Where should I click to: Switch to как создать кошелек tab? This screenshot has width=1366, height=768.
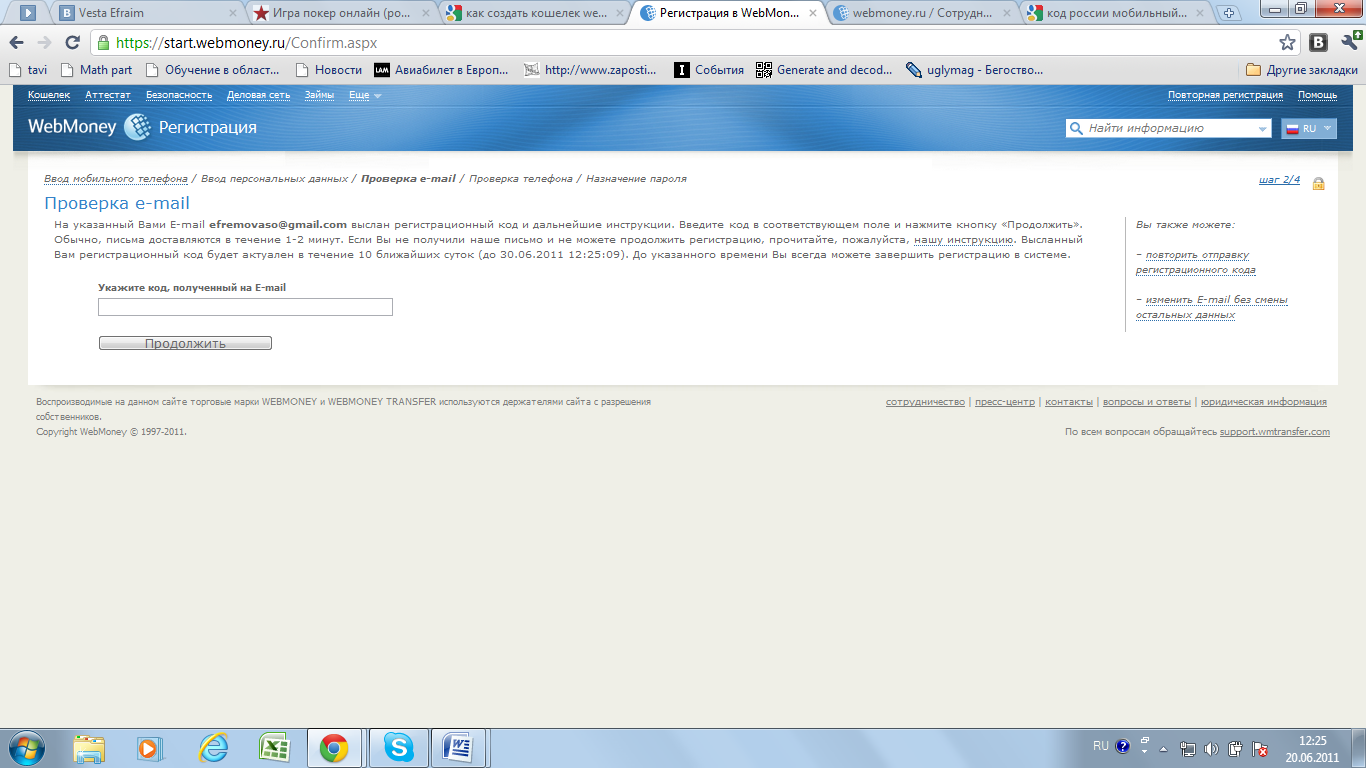pyautogui.click(x=535, y=14)
